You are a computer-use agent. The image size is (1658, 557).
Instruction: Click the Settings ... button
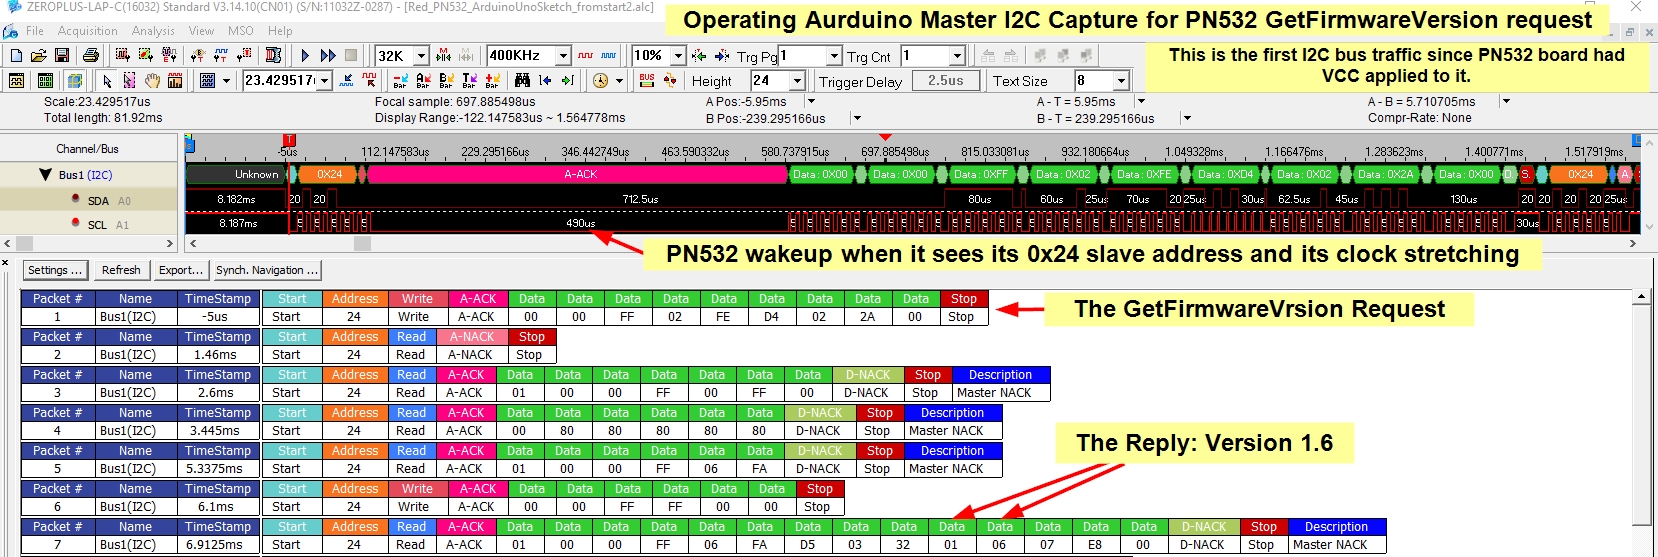[54, 270]
